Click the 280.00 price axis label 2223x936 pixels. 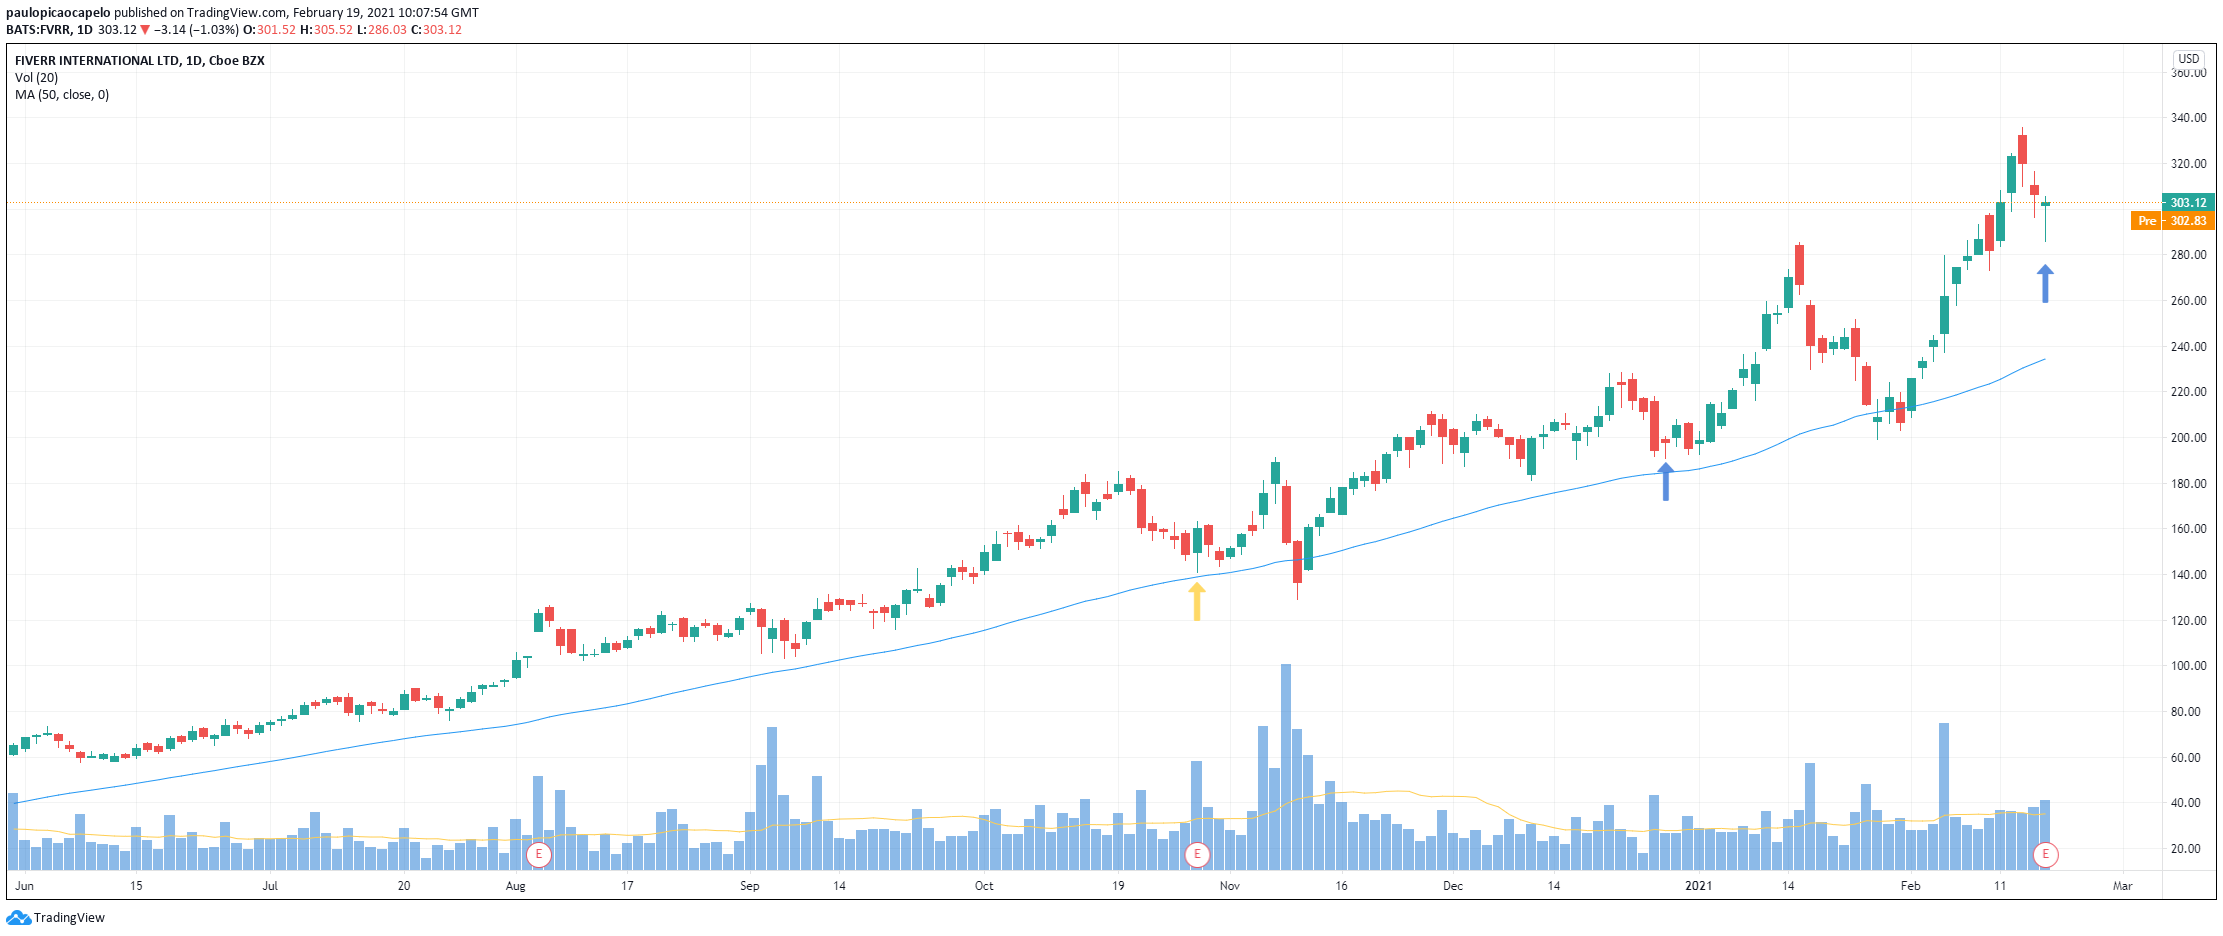pyautogui.click(x=2188, y=255)
